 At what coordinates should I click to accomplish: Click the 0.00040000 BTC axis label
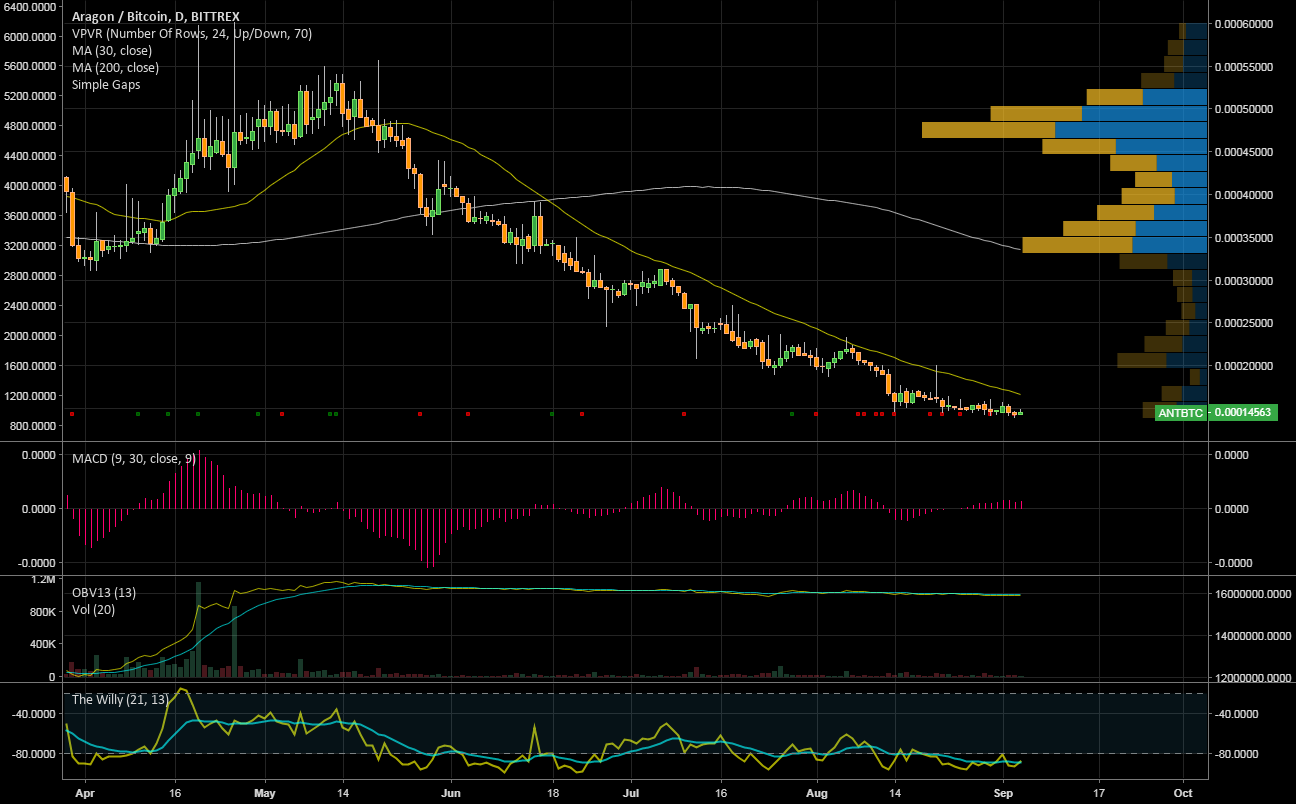(1246, 195)
